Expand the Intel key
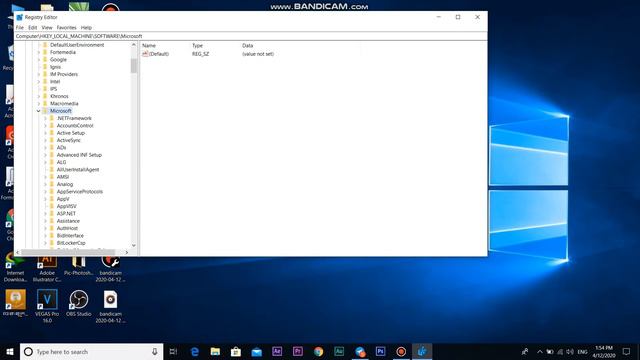Screen dimensions: 640x360 39,82
